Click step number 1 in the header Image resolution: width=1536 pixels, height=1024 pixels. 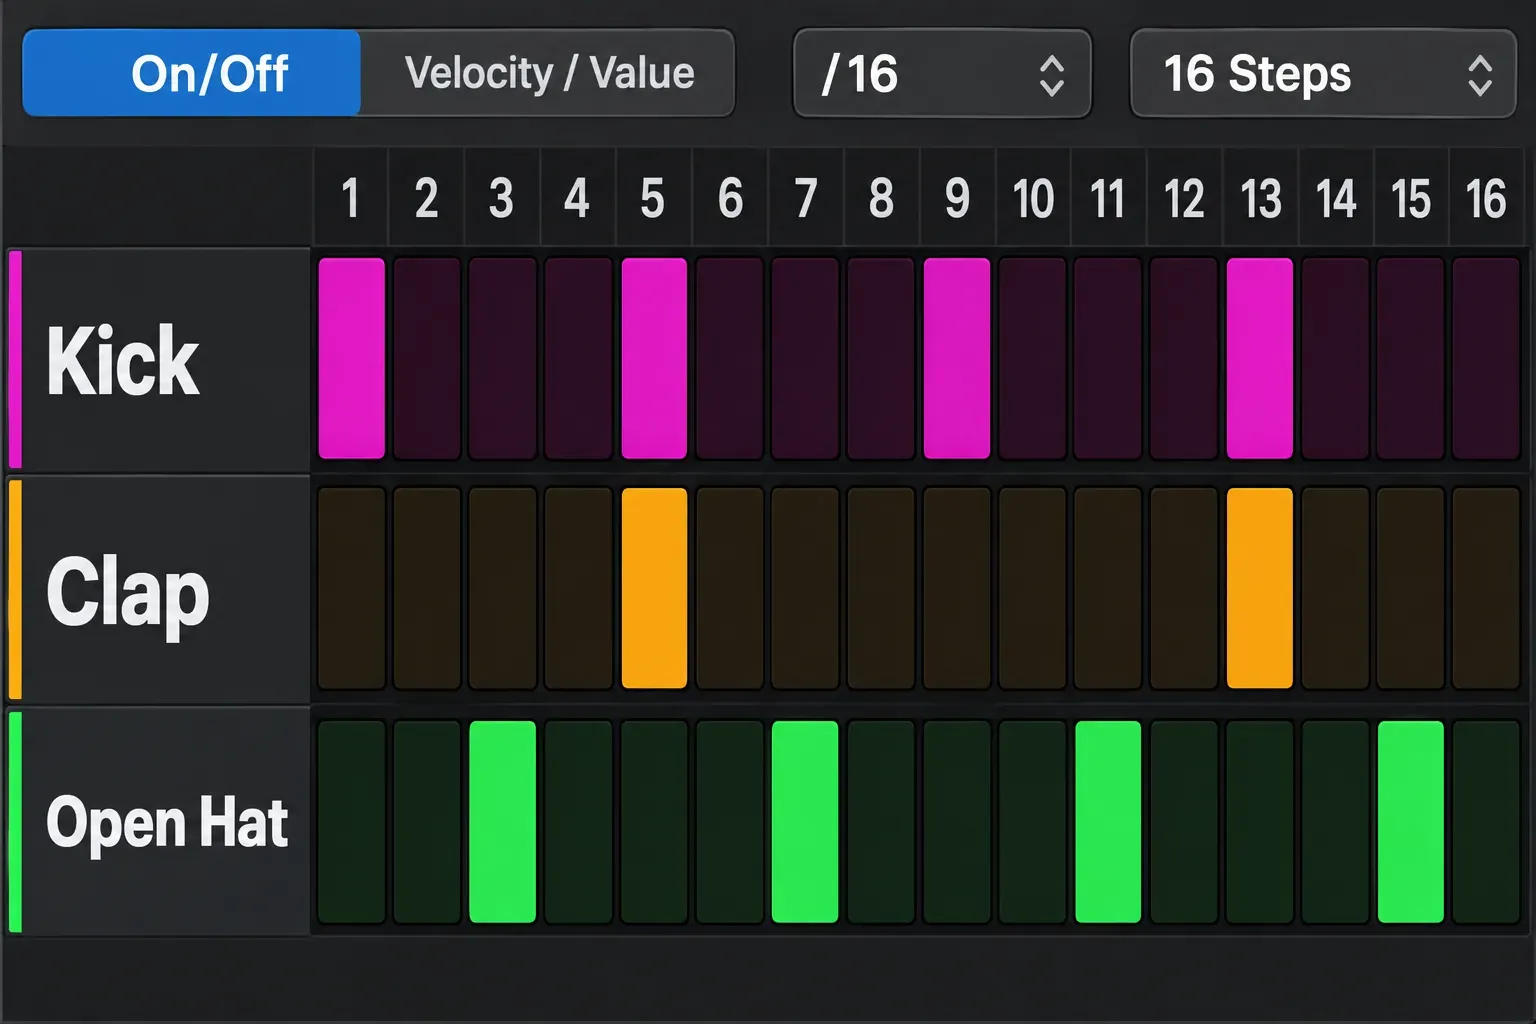pos(350,198)
